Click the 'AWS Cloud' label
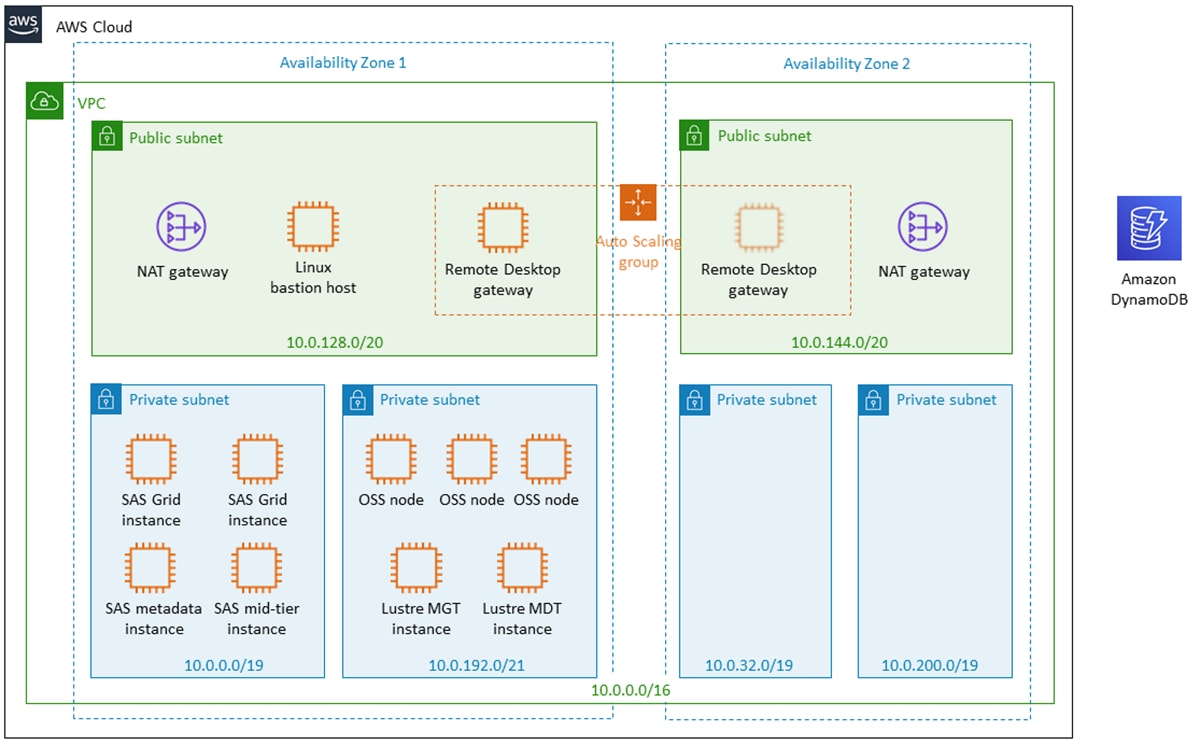The height and width of the screenshot is (745, 1200). (93, 27)
